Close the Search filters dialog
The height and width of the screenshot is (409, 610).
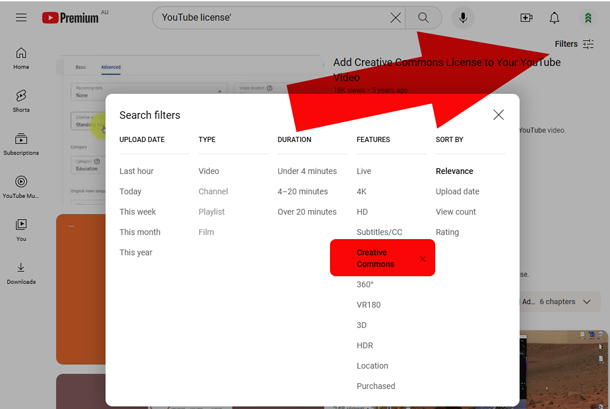tap(498, 115)
